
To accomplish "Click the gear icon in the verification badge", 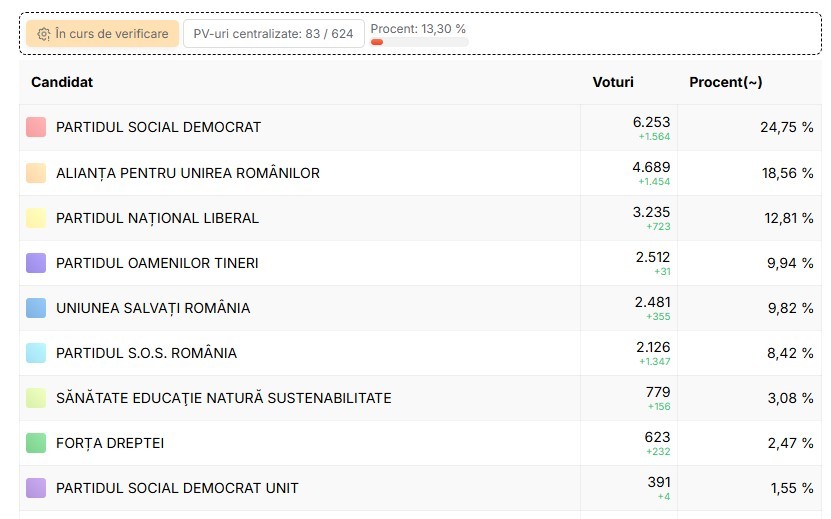I will click(43, 34).
